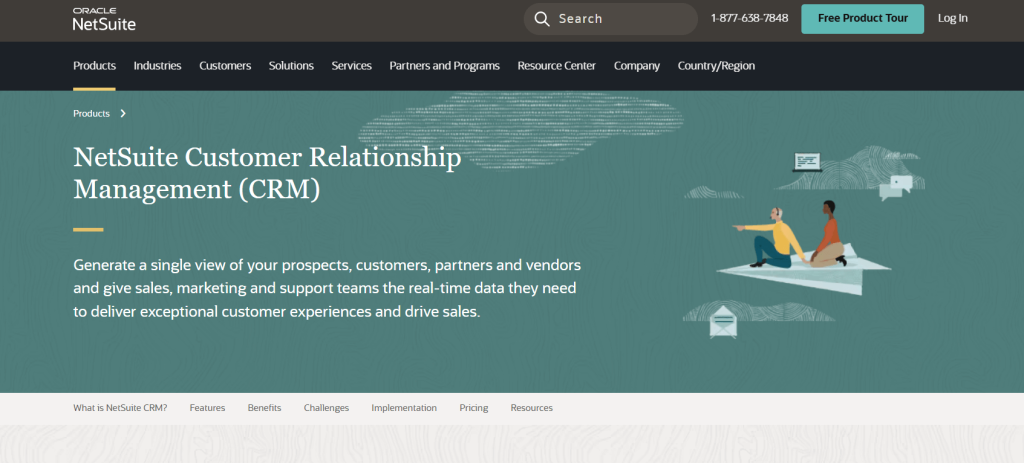1024x463 pixels.
Task: Open the Country/Region menu
Action: [x=716, y=66]
